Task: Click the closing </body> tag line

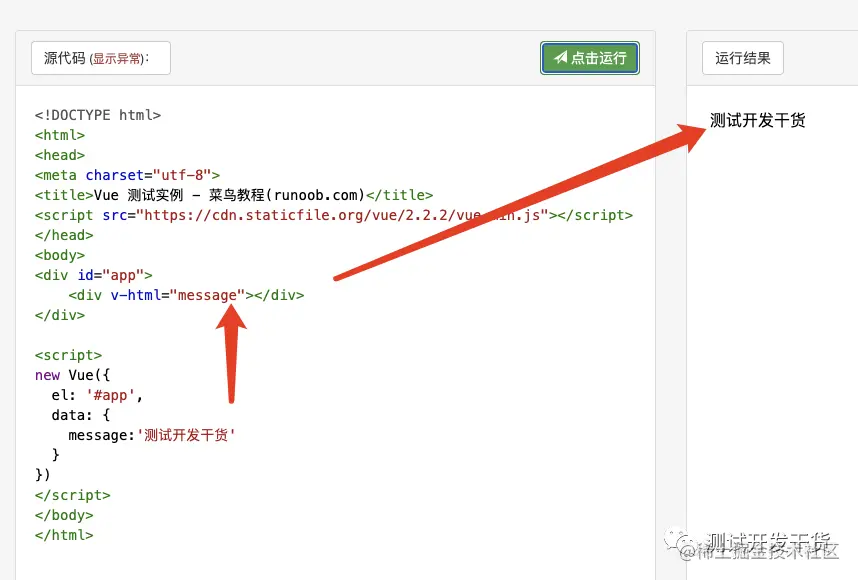Action: 64,515
